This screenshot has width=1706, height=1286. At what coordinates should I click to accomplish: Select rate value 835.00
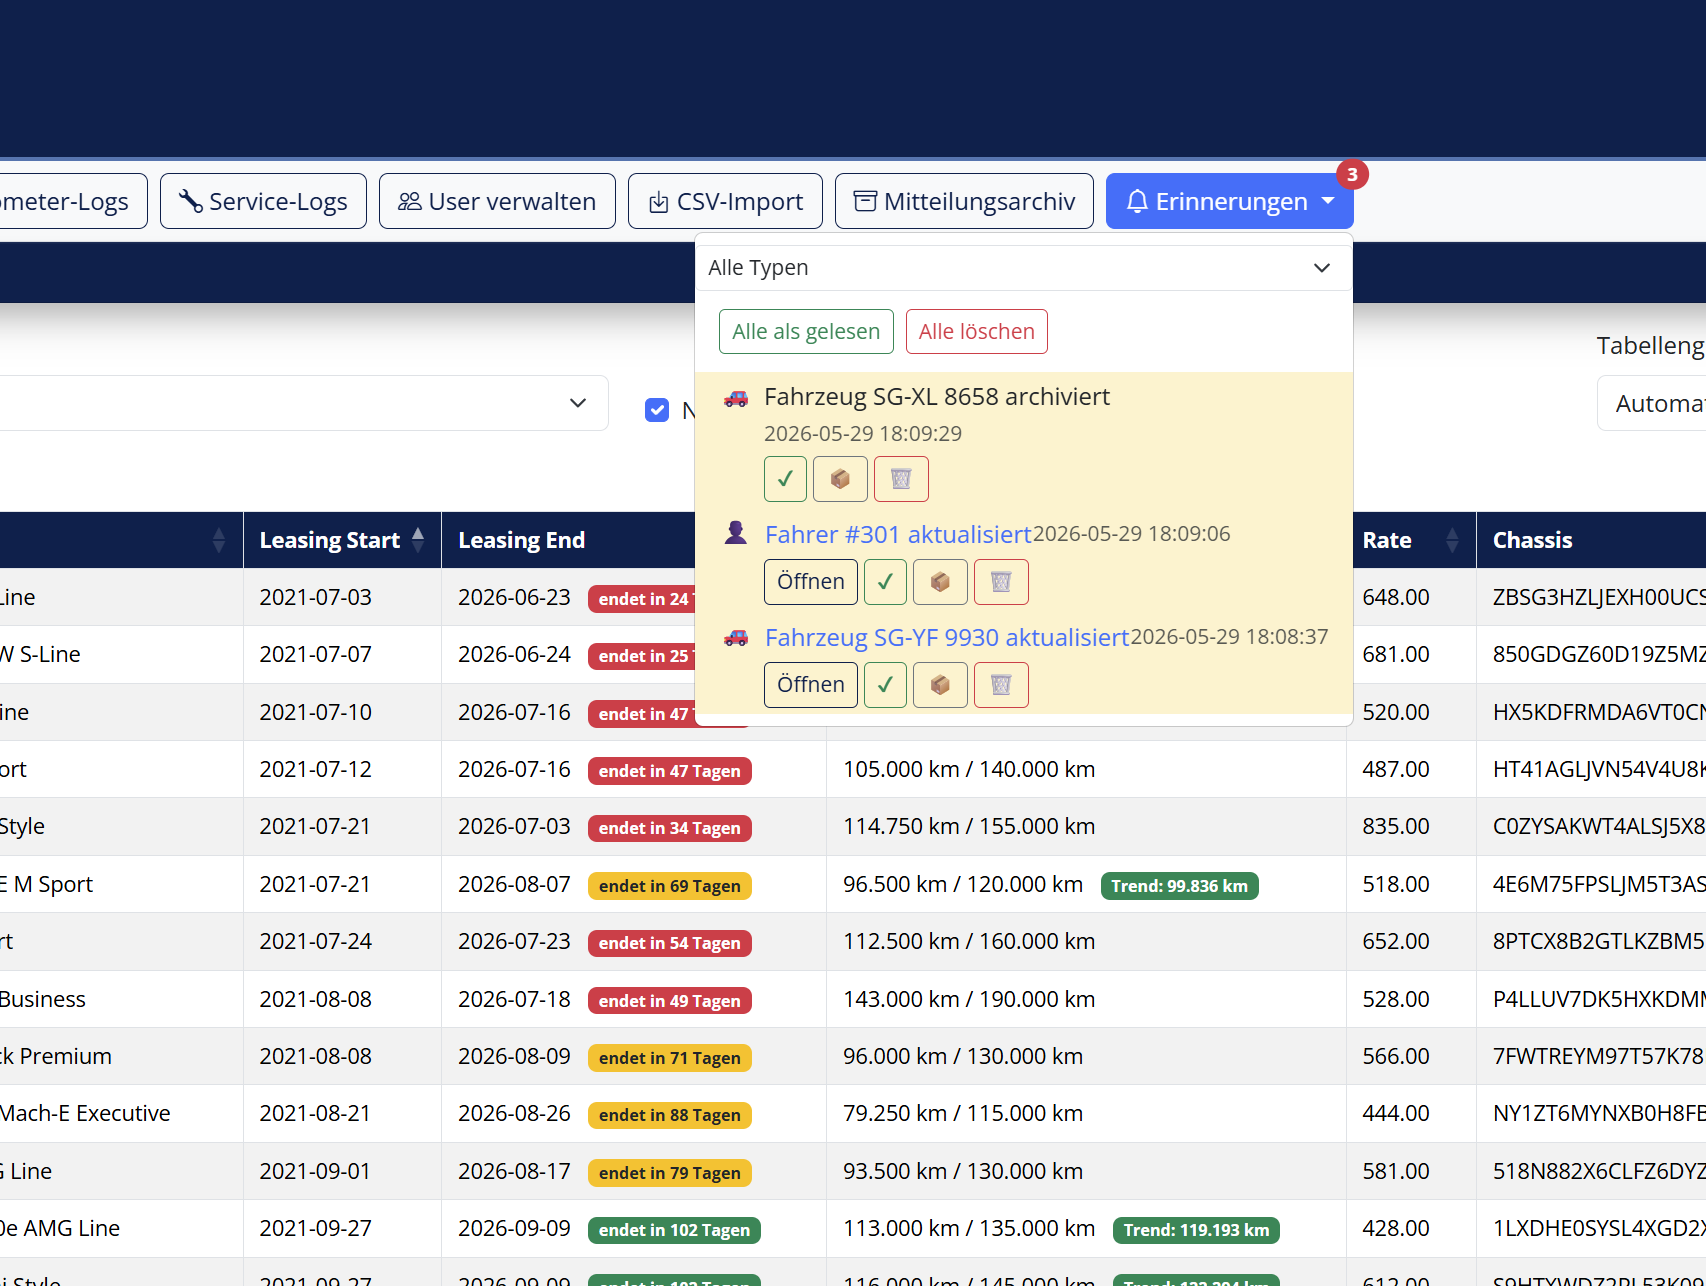tap(1396, 826)
